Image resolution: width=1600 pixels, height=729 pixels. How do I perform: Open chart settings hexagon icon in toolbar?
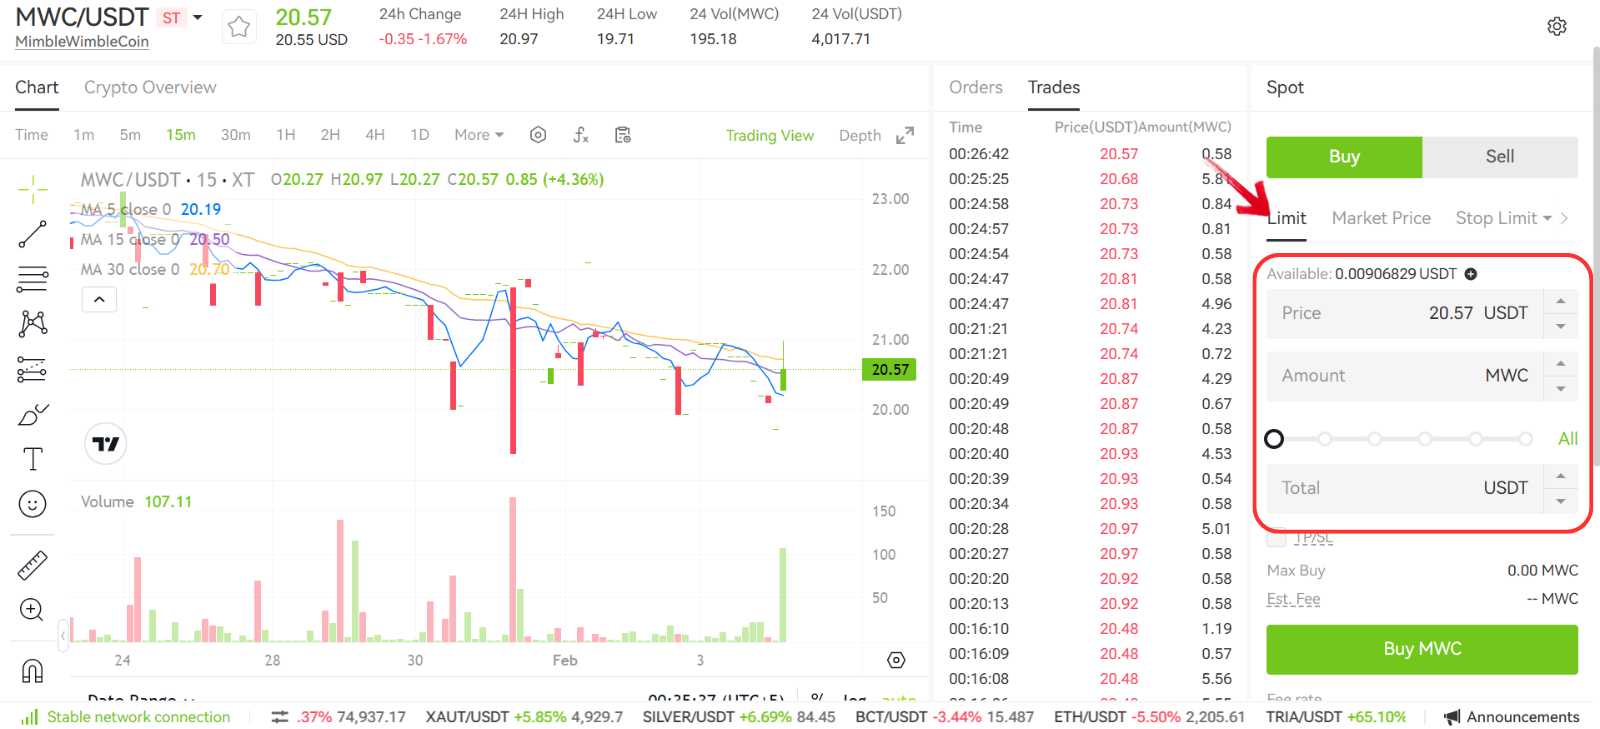[538, 135]
